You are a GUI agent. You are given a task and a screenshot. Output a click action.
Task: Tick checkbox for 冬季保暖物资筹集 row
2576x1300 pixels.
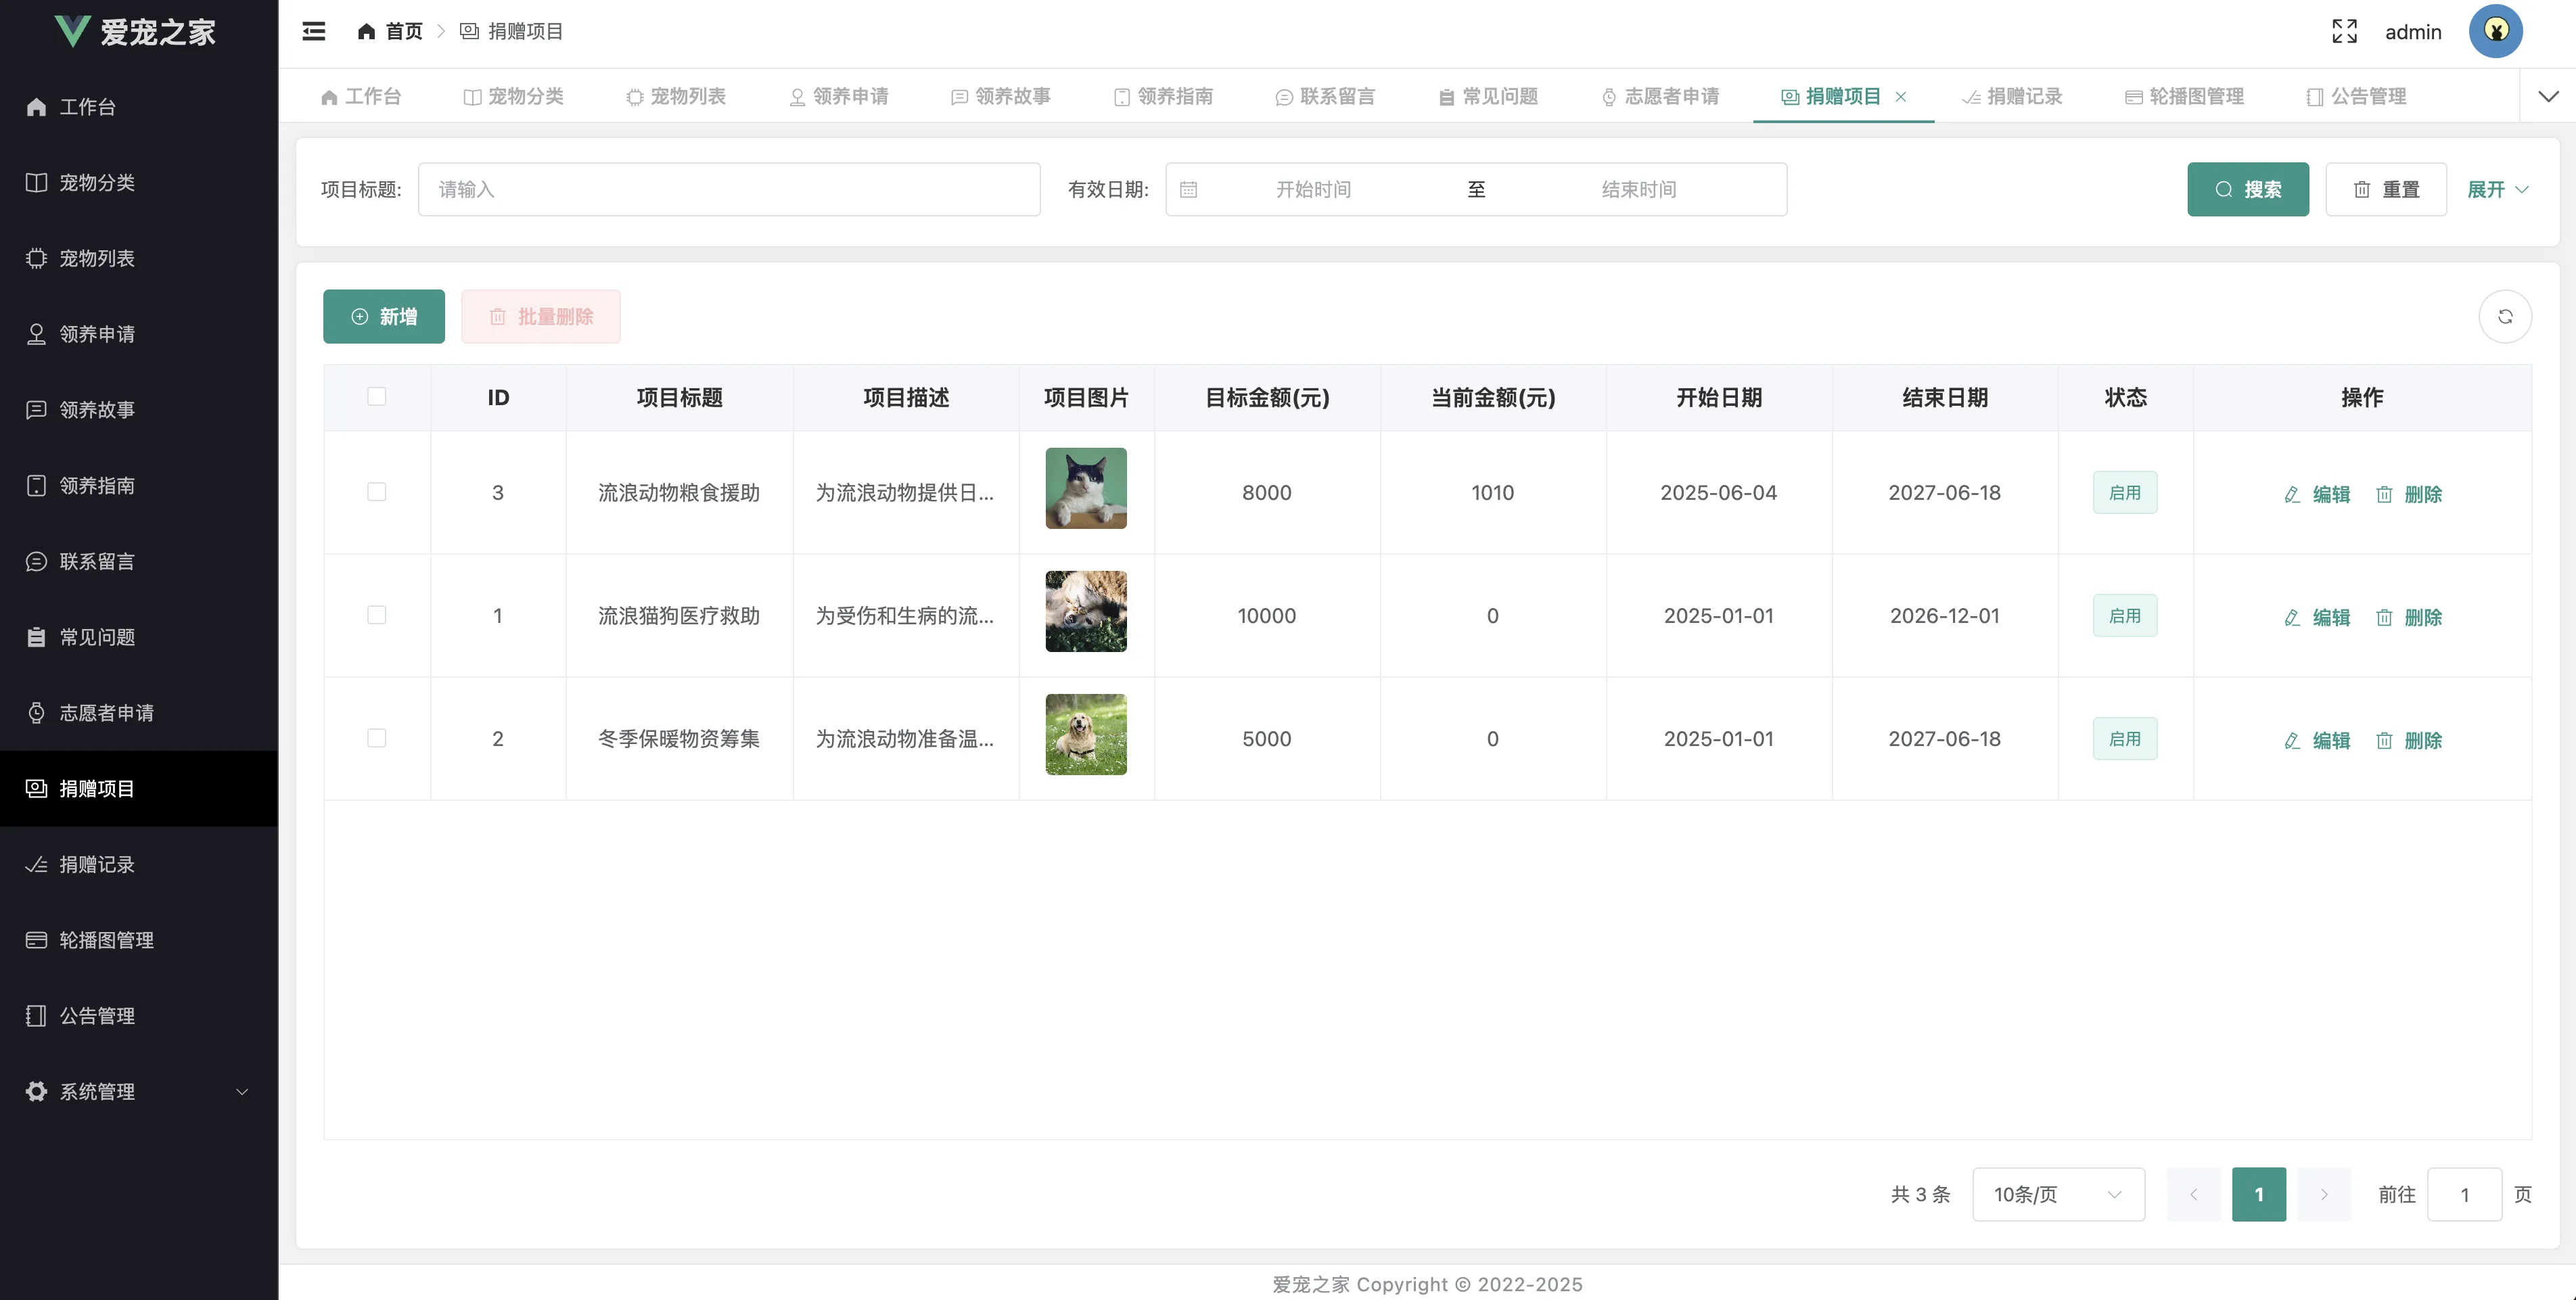coord(377,738)
